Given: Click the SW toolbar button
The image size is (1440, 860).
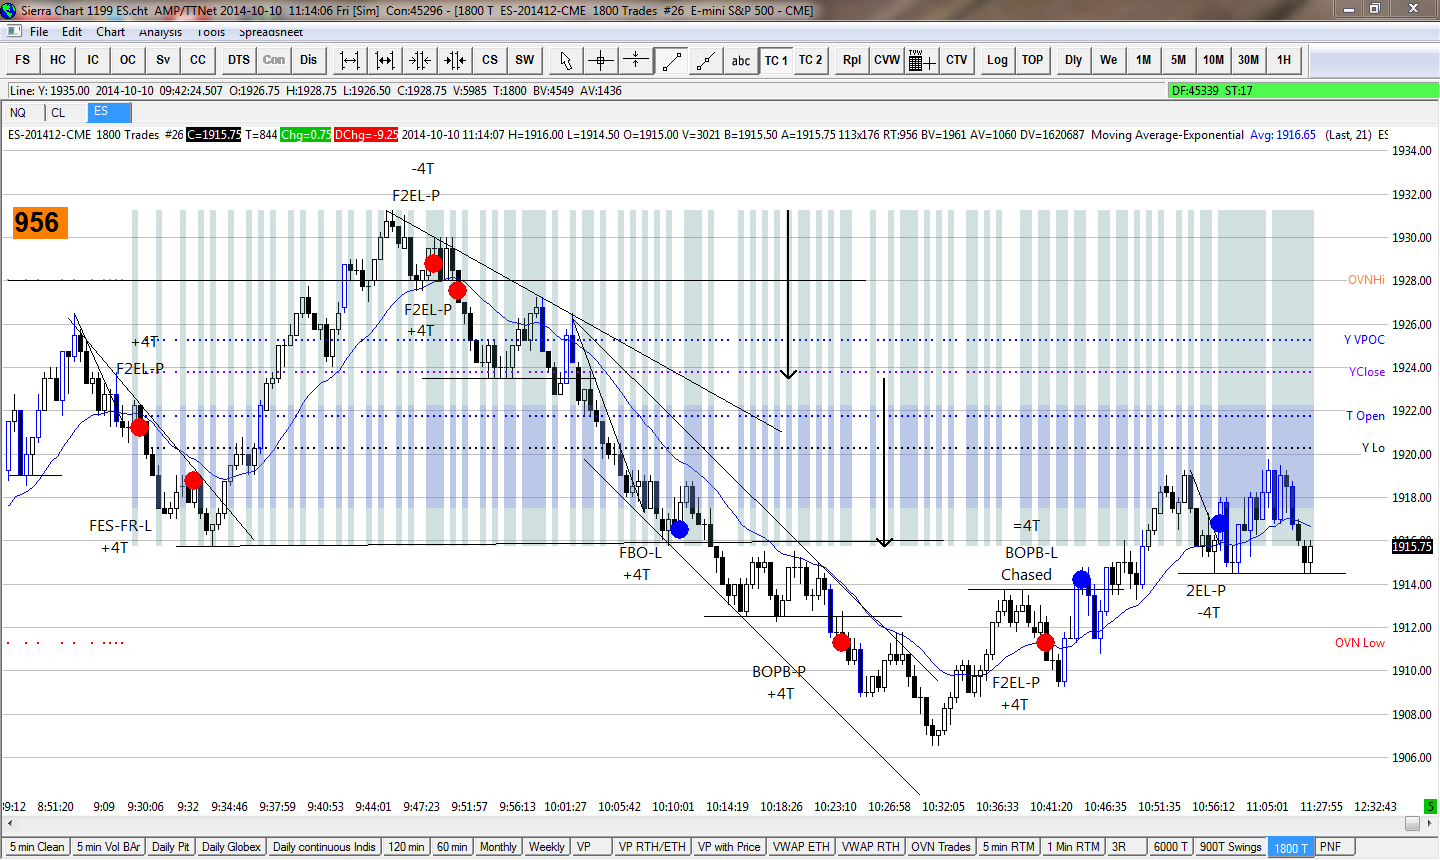Looking at the screenshot, I should click(525, 60).
